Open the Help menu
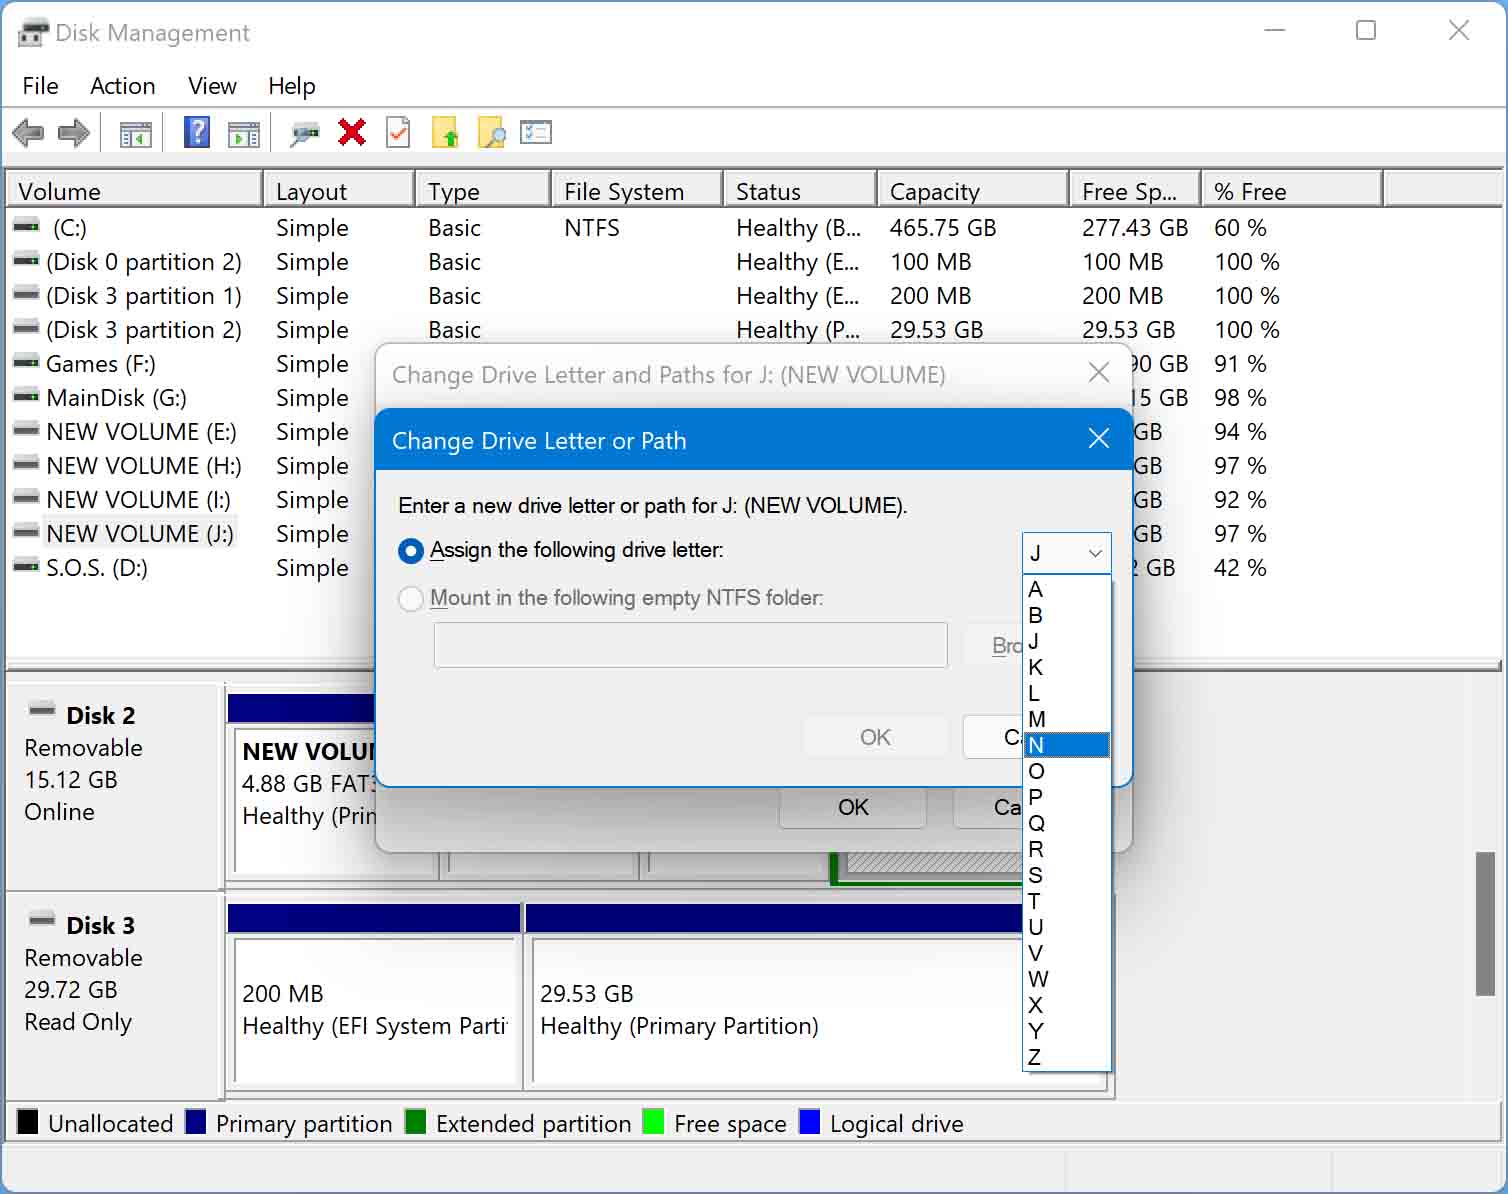This screenshot has width=1508, height=1194. pyautogui.click(x=291, y=86)
